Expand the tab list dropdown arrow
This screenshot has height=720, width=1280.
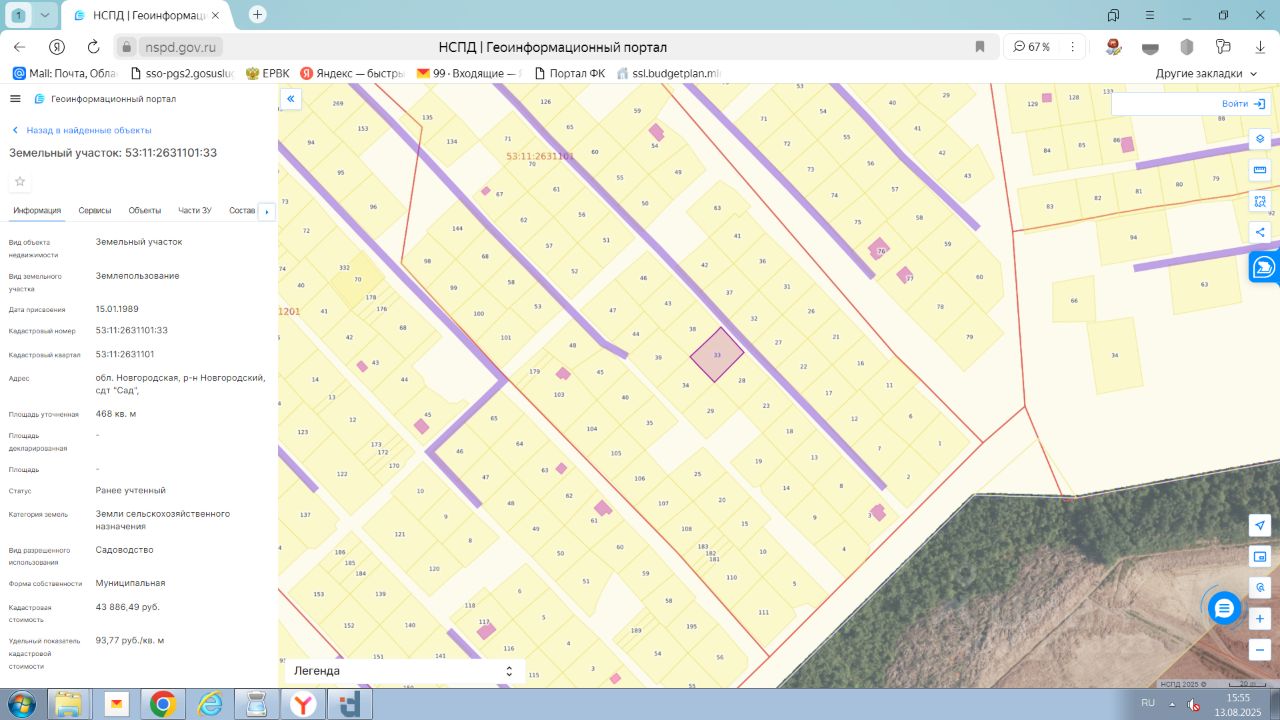(44, 15)
